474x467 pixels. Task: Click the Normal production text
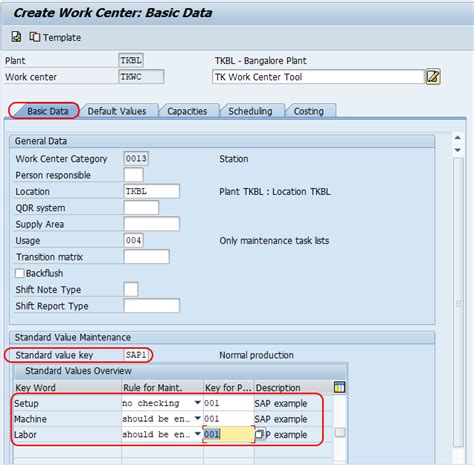(256, 355)
